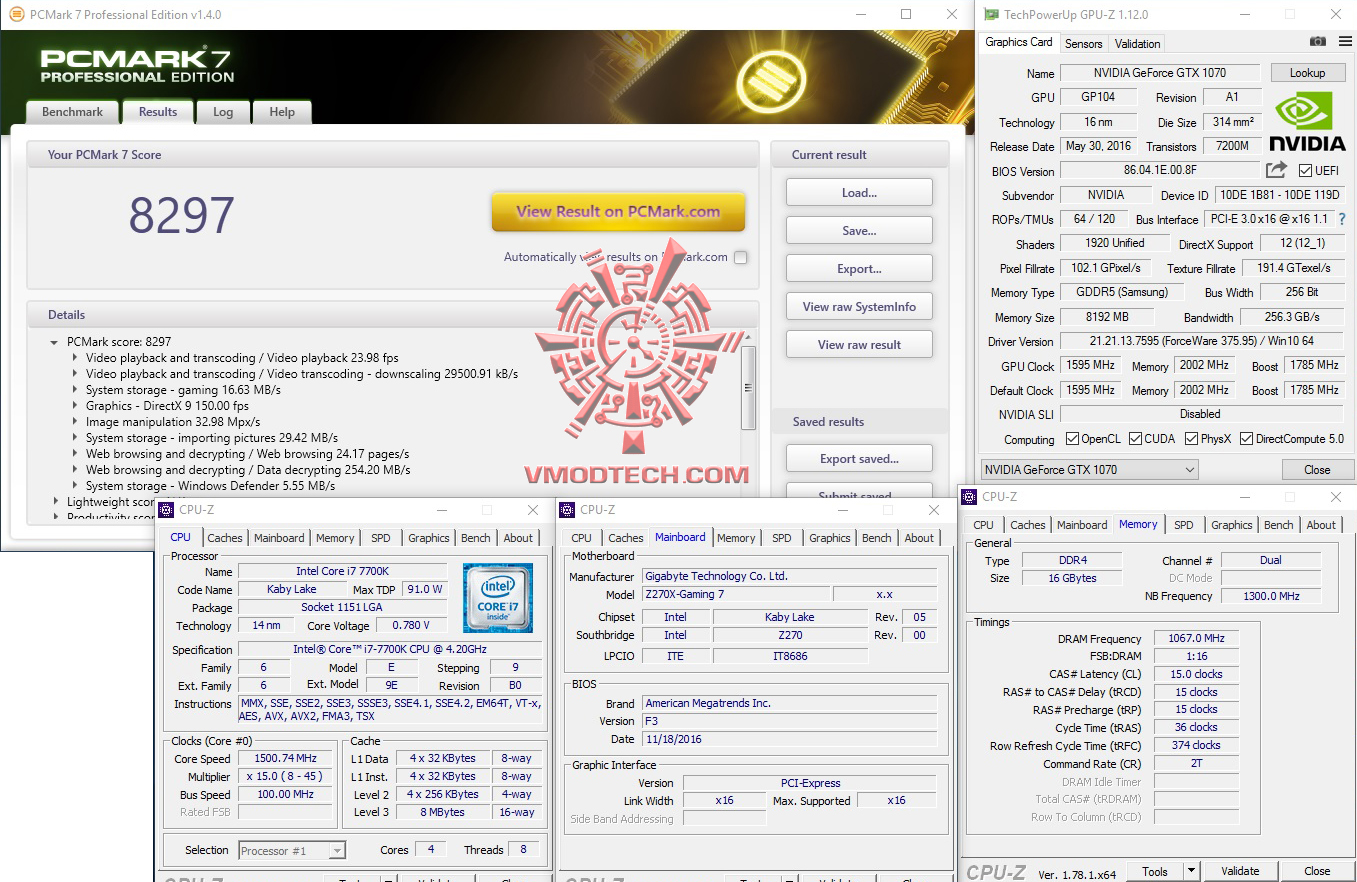Open Caches tab in CPU-Z processor window
This screenshot has width=1357, height=882.
point(225,538)
